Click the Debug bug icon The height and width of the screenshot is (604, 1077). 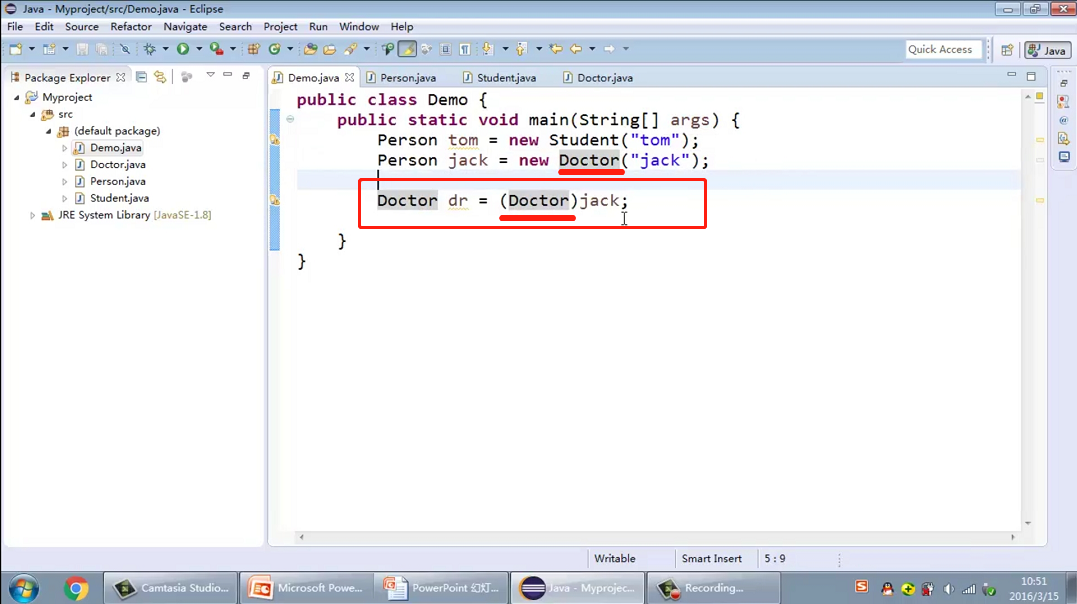pyautogui.click(x=149, y=49)
